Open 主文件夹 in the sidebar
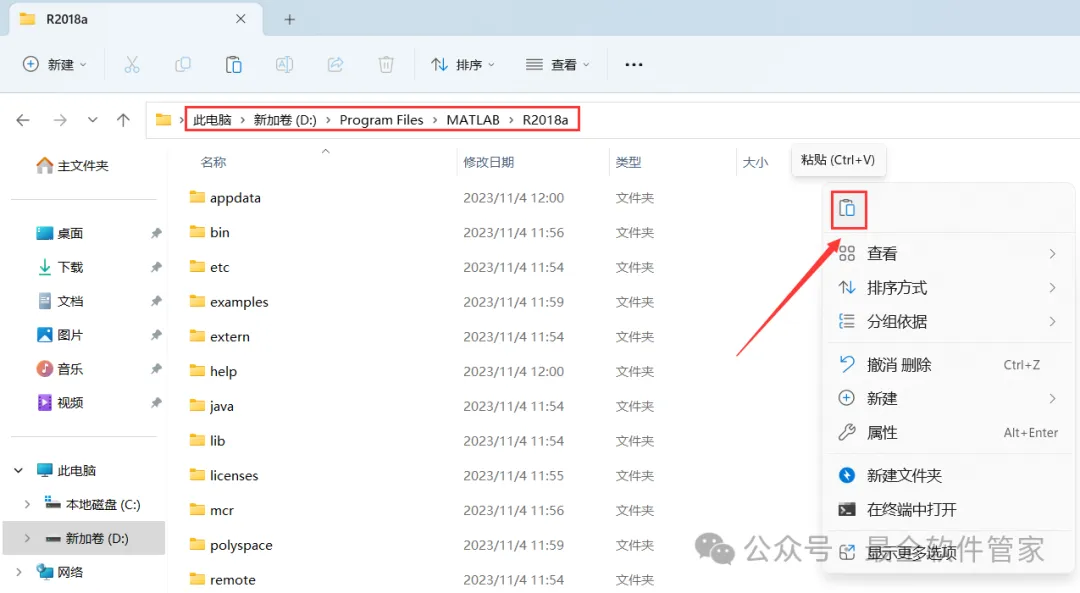This screenshot has height=593, width=1080. pos(73,165)
